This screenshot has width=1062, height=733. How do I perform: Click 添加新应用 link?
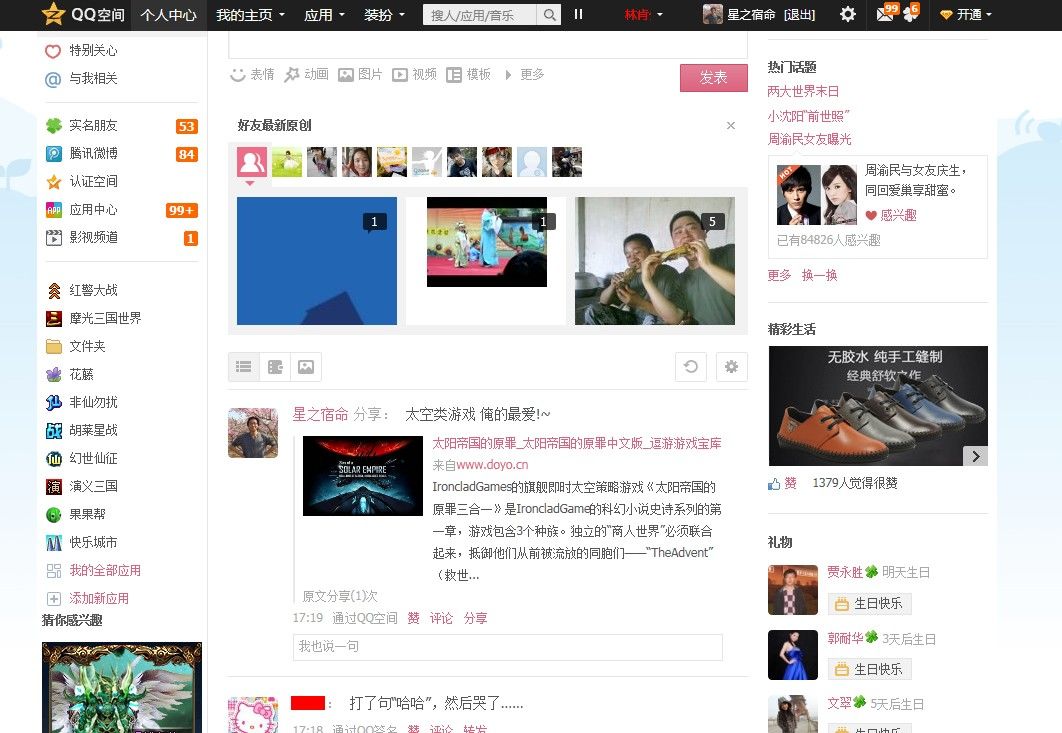click(x=99, y=598)
